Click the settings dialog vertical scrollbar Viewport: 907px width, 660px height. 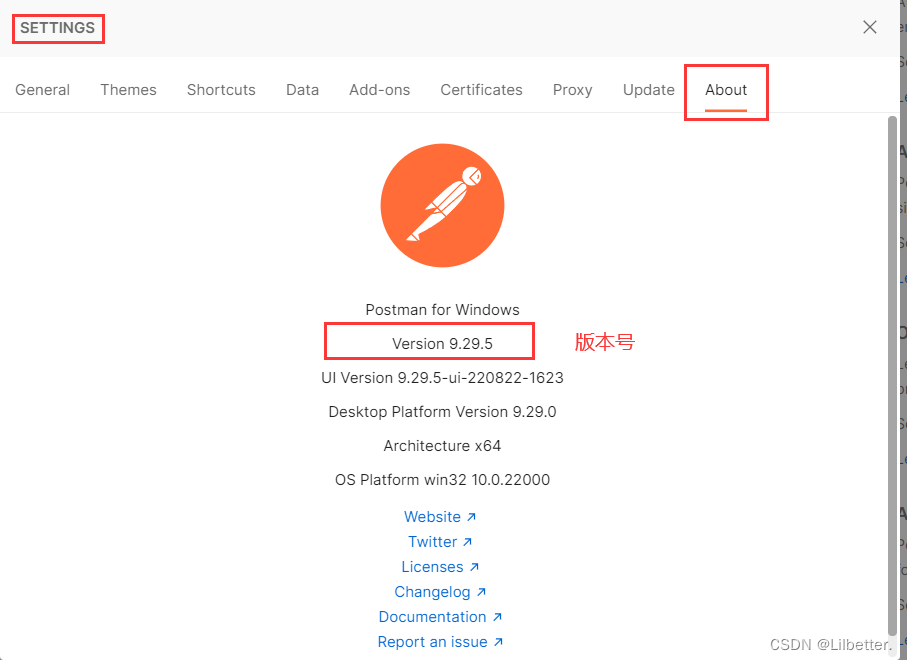(x=893, y=376)
